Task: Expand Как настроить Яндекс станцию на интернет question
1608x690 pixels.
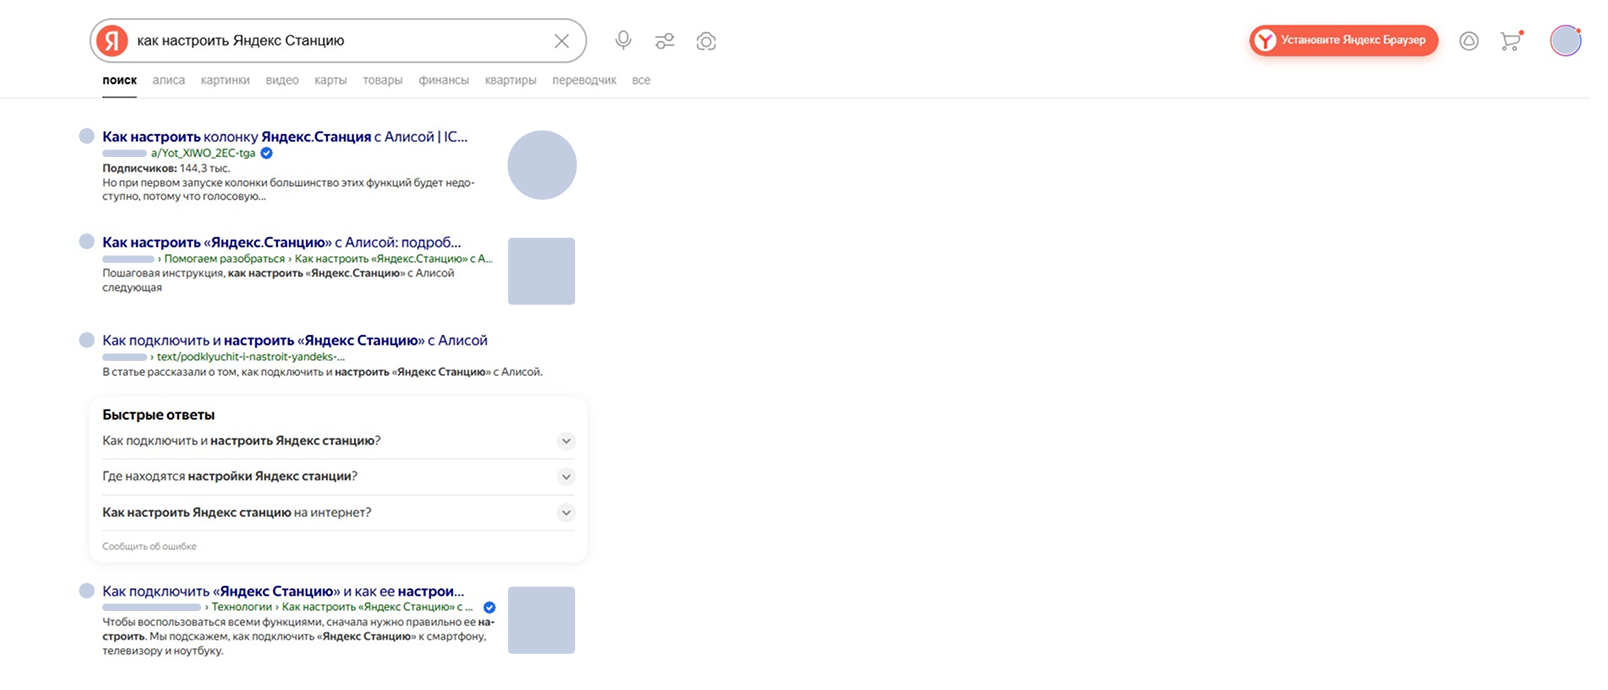Action: tap(338, 513)
